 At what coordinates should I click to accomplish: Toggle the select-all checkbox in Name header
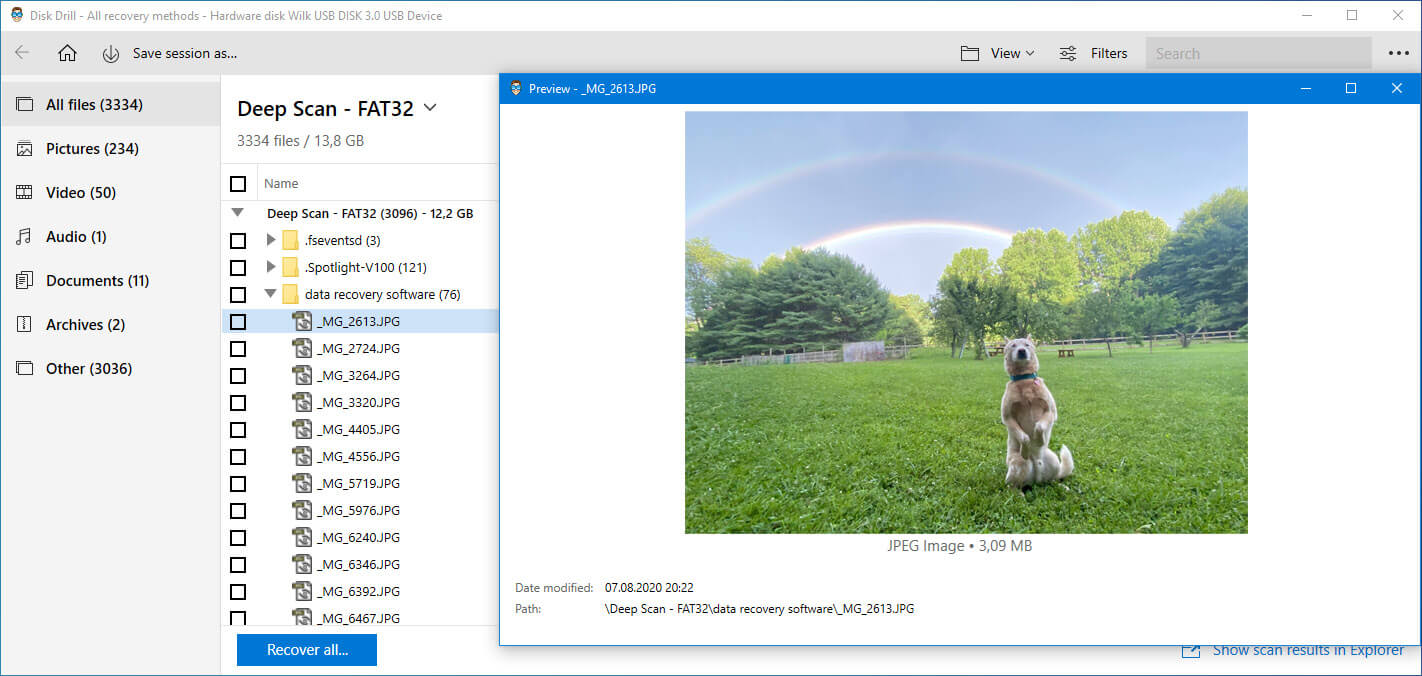[238, 184]
